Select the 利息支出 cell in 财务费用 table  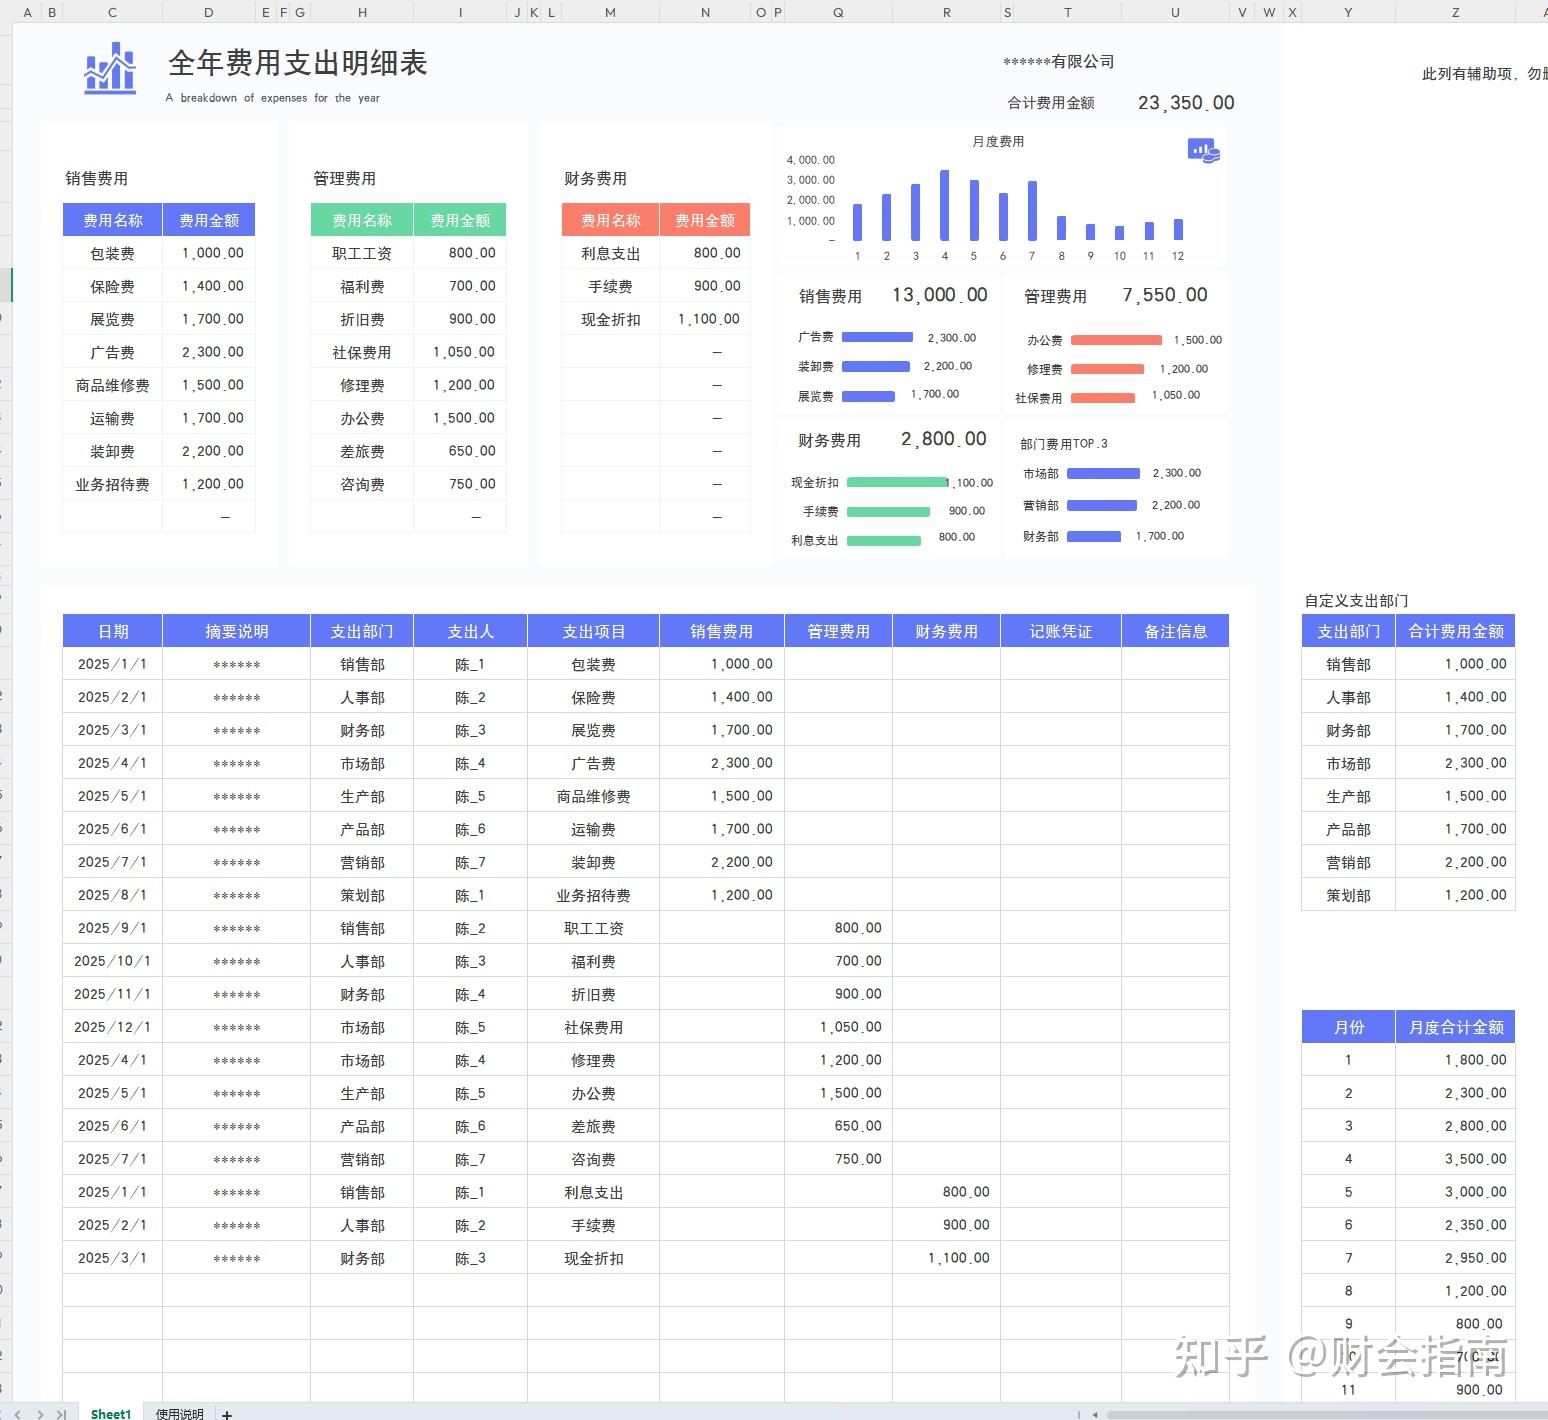[610, 254]
